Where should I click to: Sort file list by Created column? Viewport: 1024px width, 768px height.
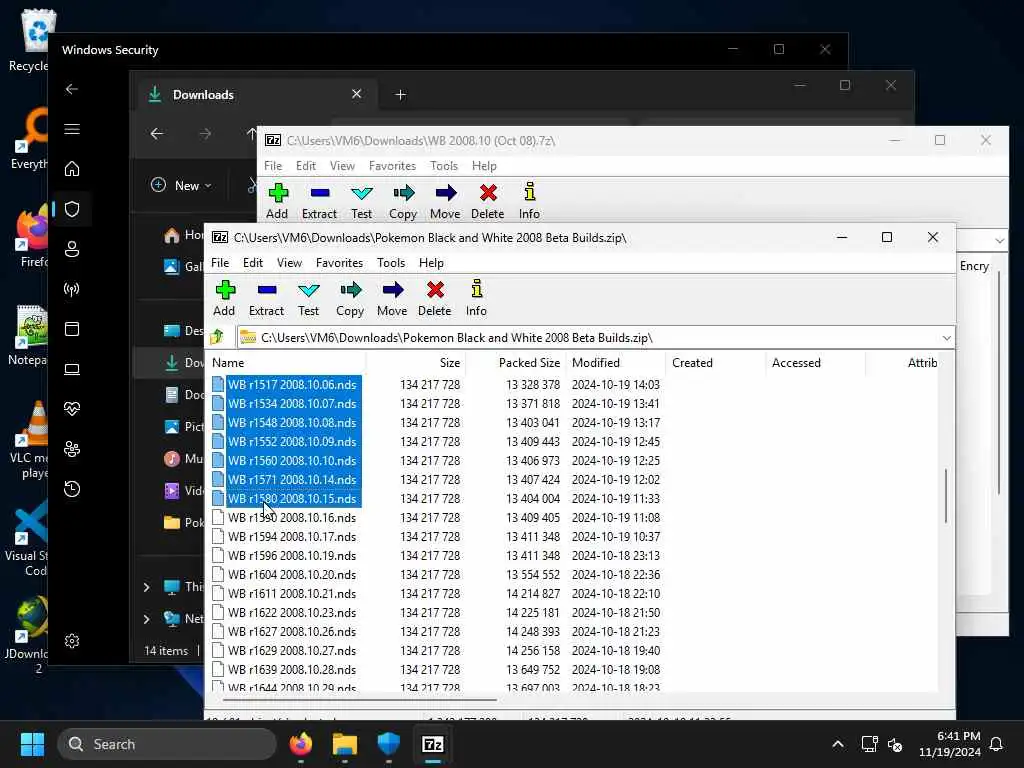(716, 362)
